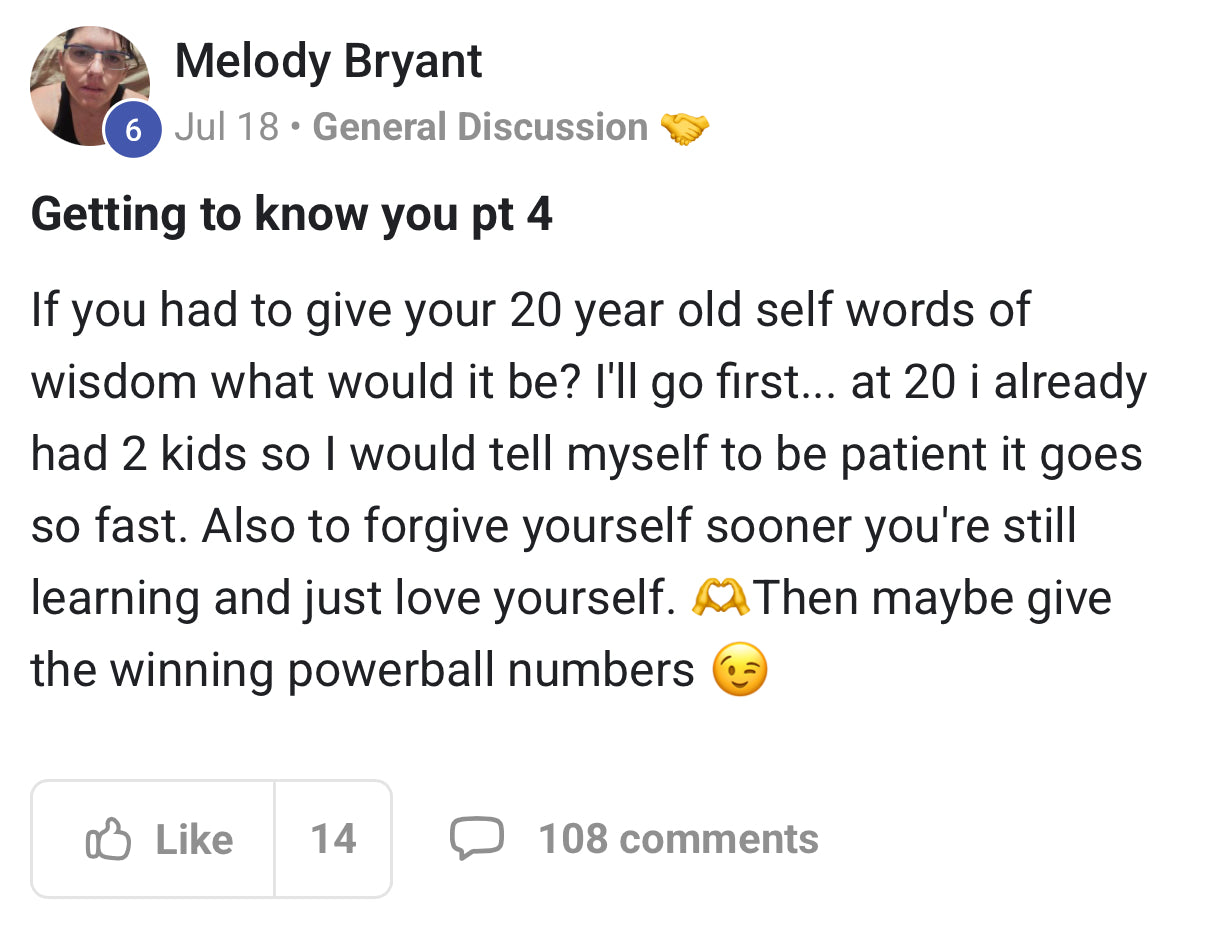This screenshot has width=1206, height=931.
Task: Click the thumbs-up Like icon
Action: 109,839
